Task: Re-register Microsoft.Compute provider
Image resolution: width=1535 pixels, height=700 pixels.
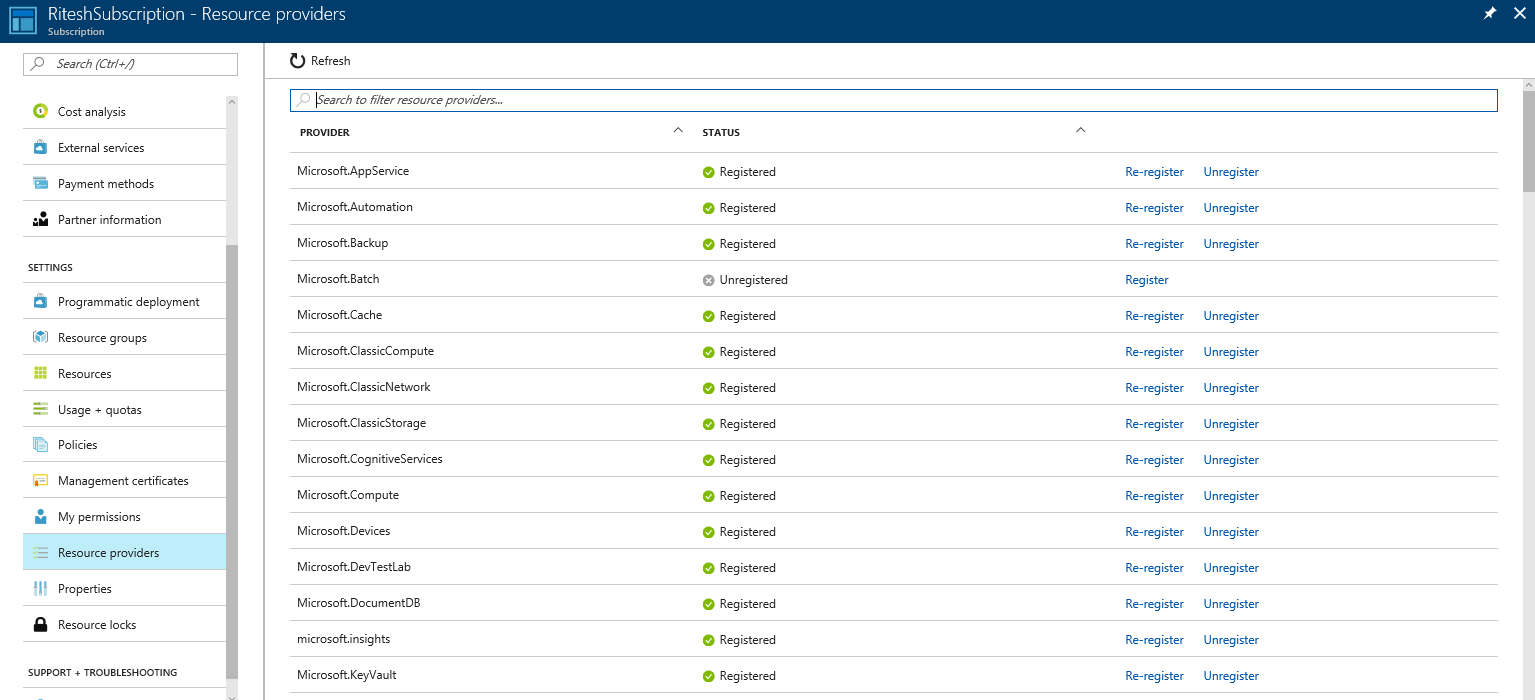Action: click(x=1154, y=496)
